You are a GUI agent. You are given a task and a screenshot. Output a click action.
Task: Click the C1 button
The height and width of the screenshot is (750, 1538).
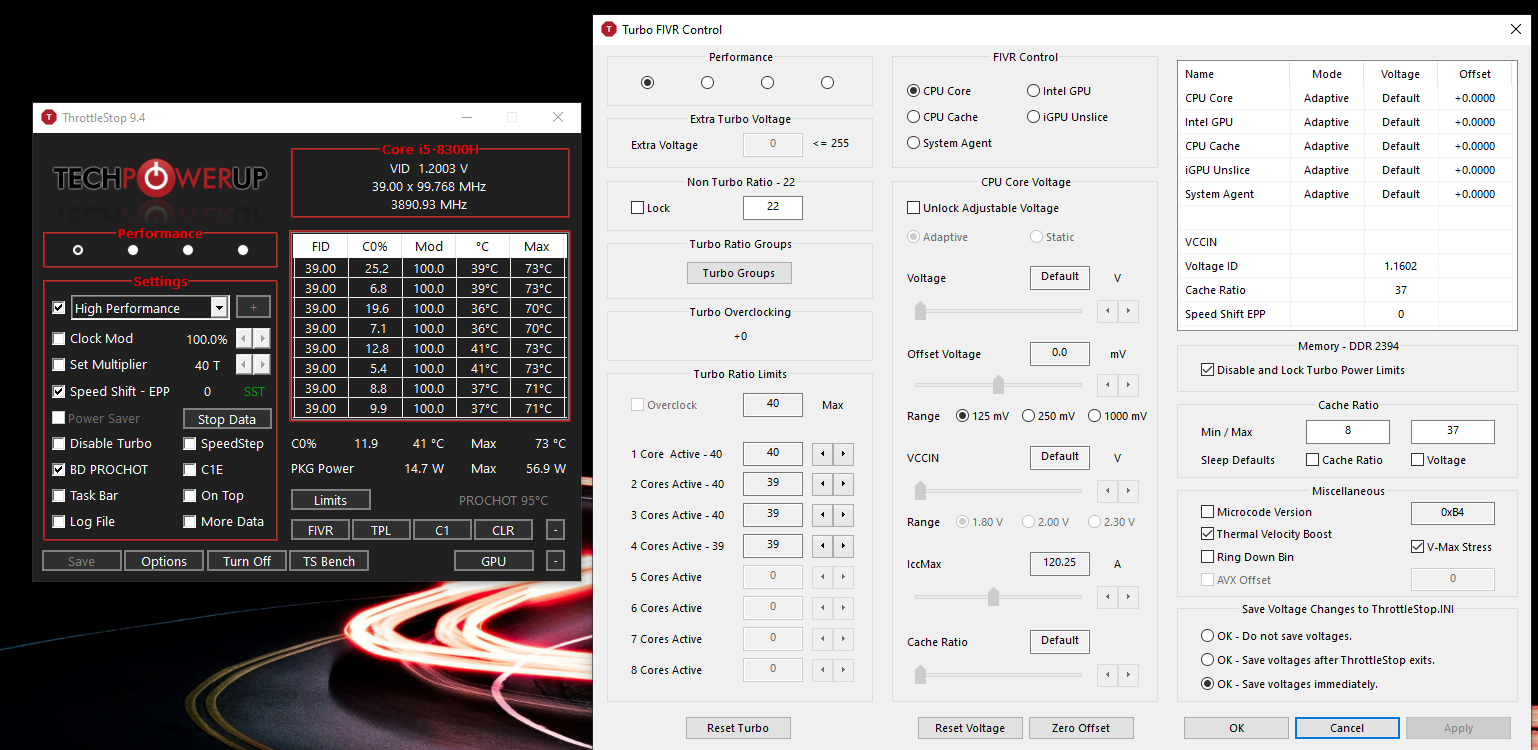[442, 530]
